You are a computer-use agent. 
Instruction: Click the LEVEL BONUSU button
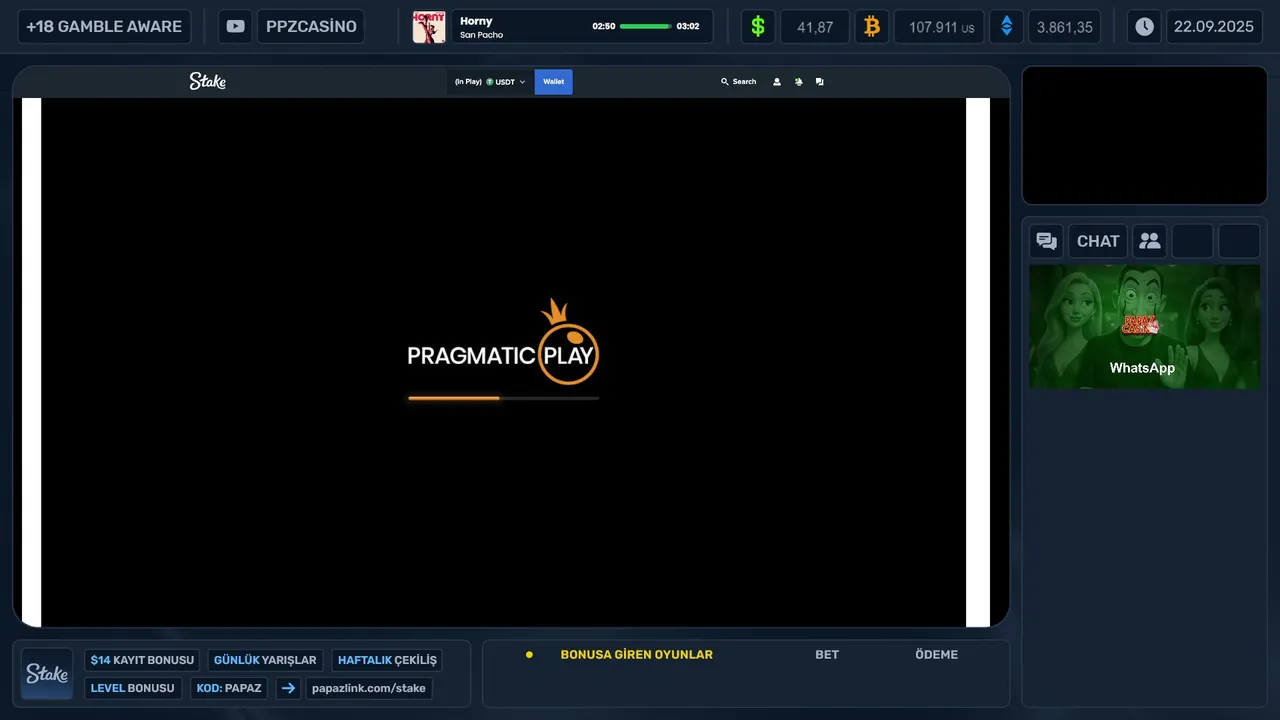132,688
